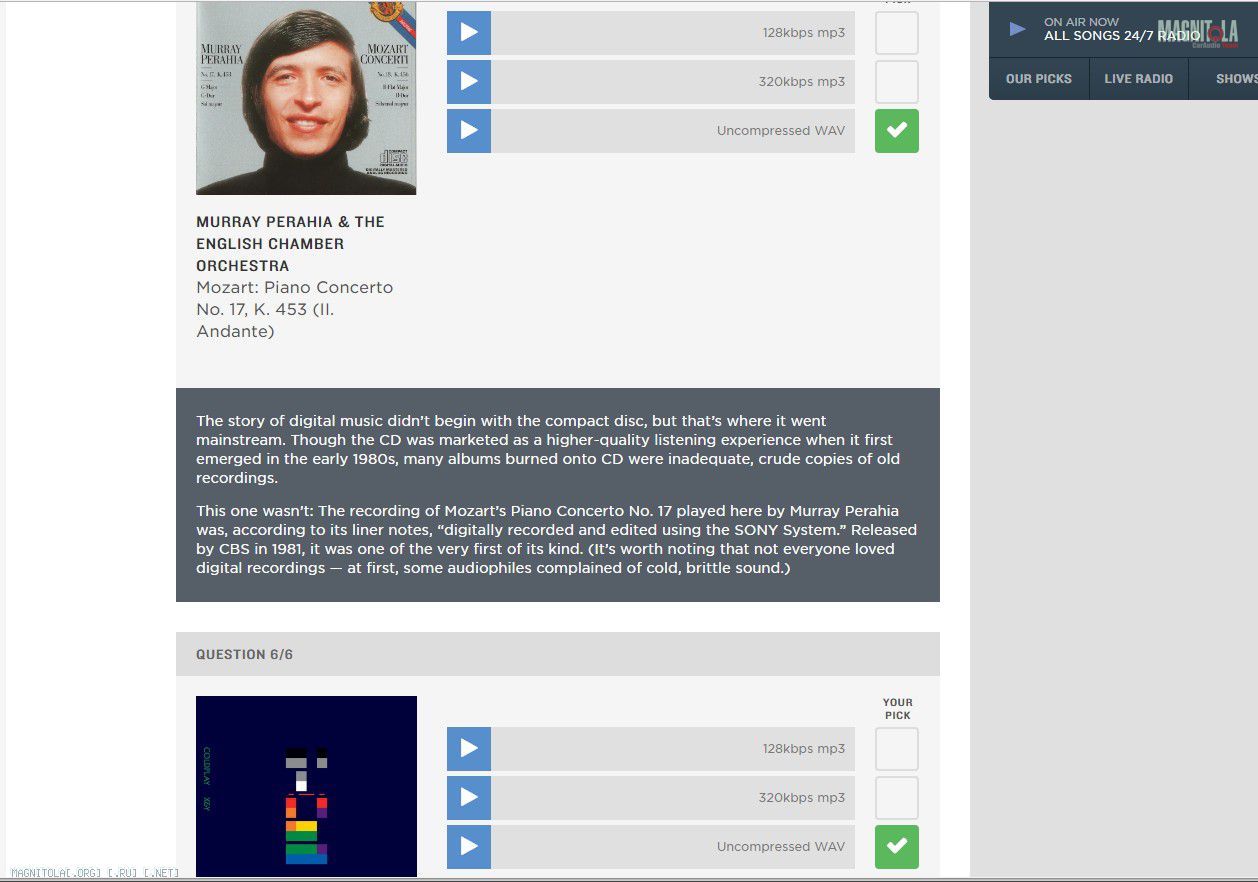Pick 128kbps mp3 for the Coldplay question
Image resolution: width=1258 pixels, height=882 pixels.
897,749
